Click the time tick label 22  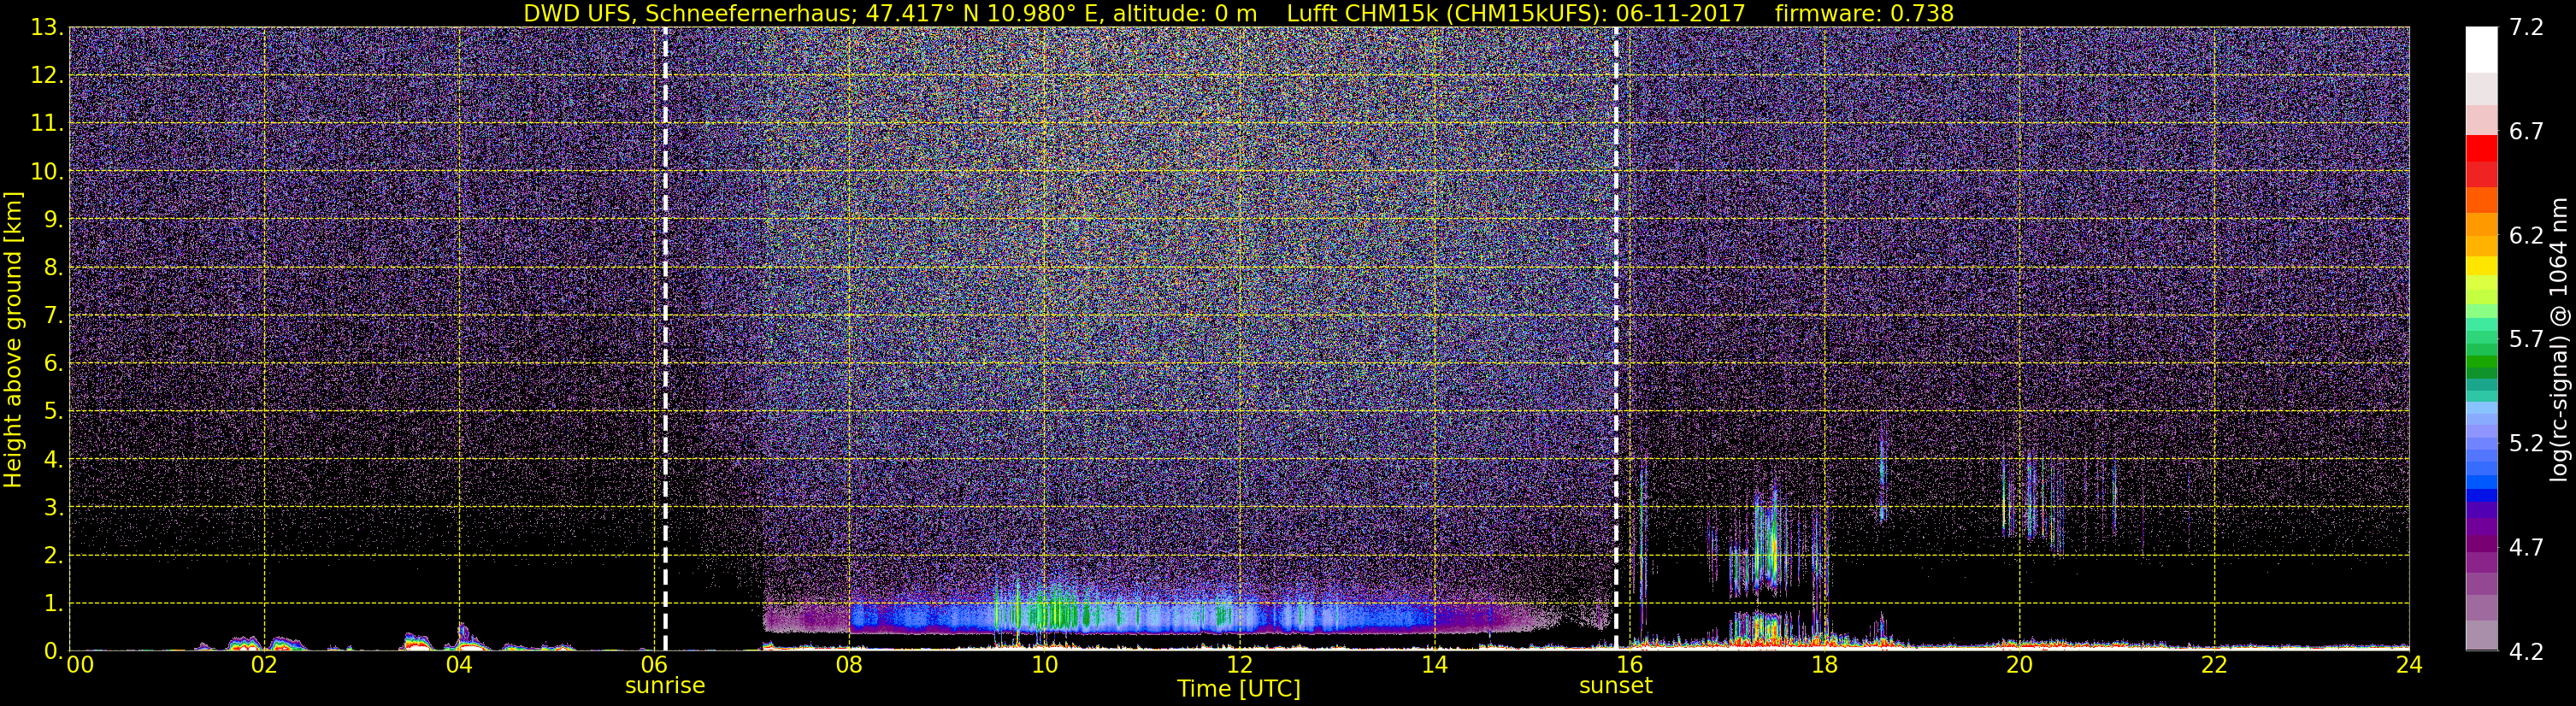point(2214,665)
